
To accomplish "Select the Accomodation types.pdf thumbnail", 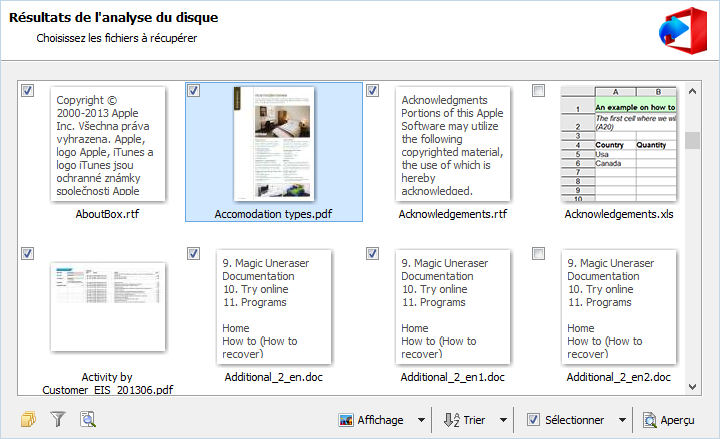I will point(274,144).
